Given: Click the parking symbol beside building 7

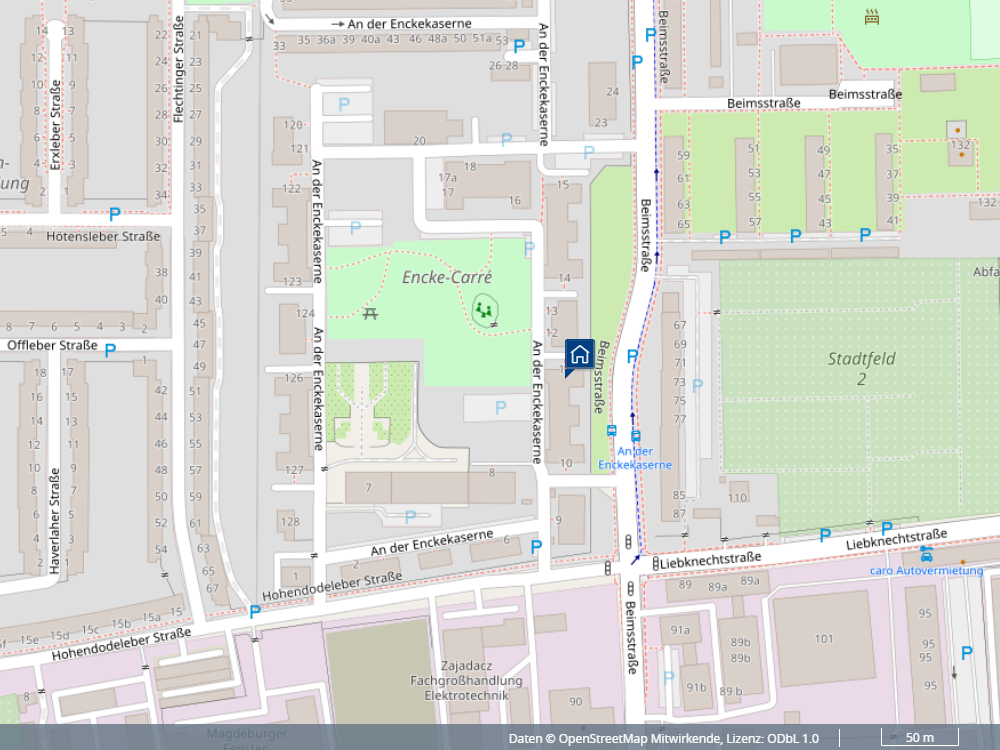Looking at the screenshot, I should coord(410,516).
